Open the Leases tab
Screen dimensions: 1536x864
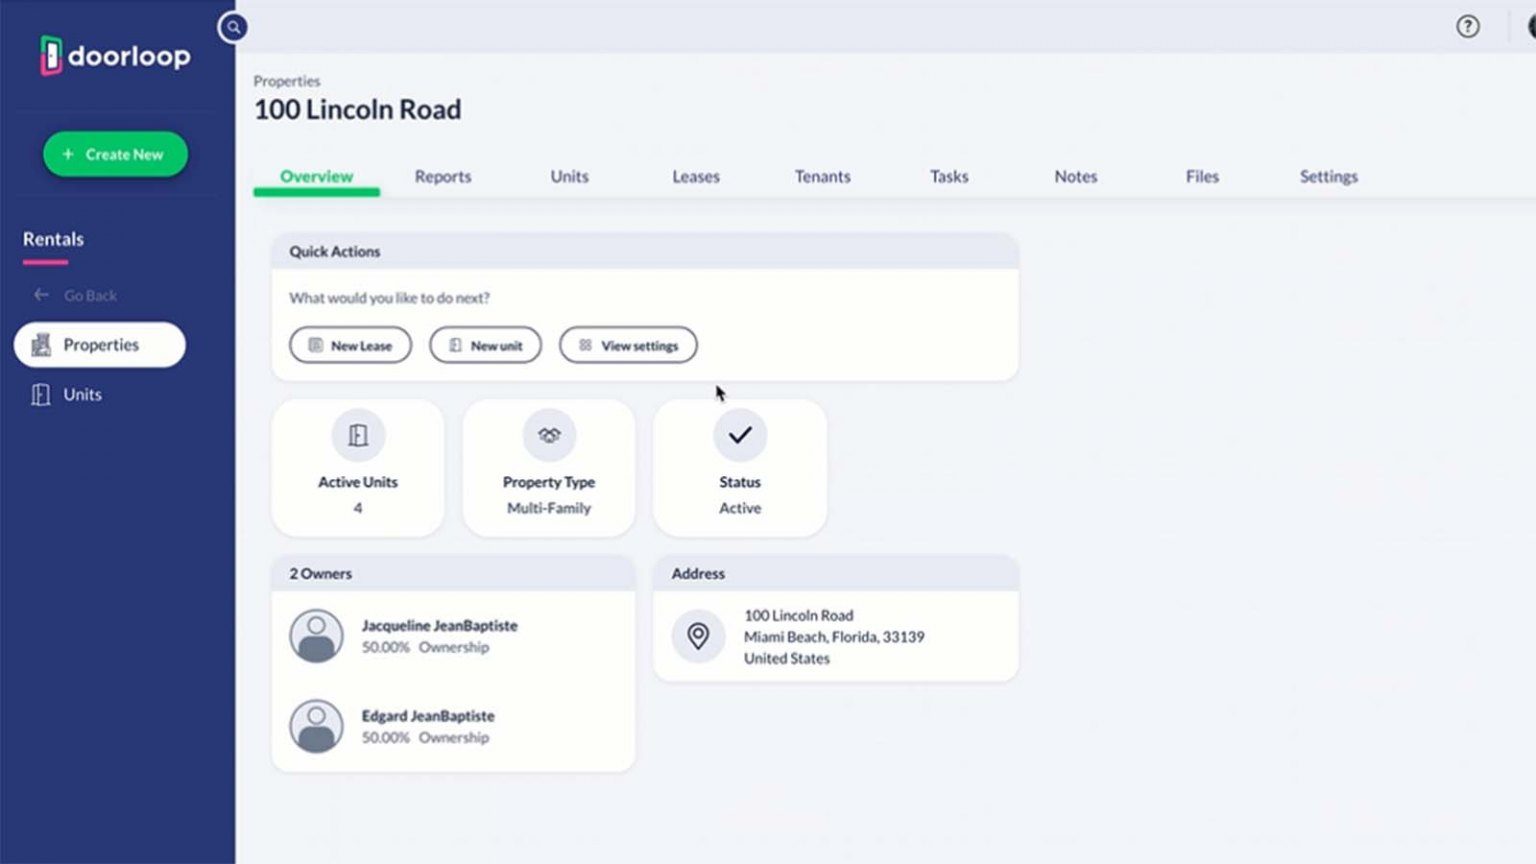(696, 176)
